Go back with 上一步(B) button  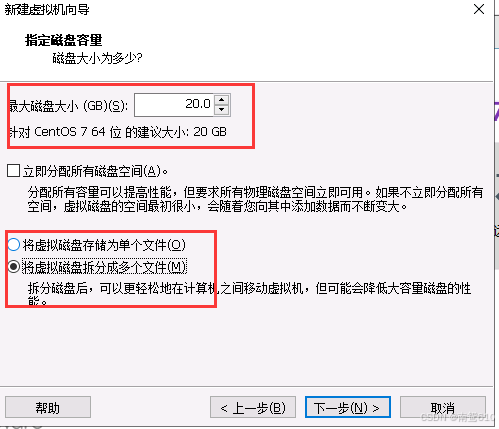[x=253, y=407]
